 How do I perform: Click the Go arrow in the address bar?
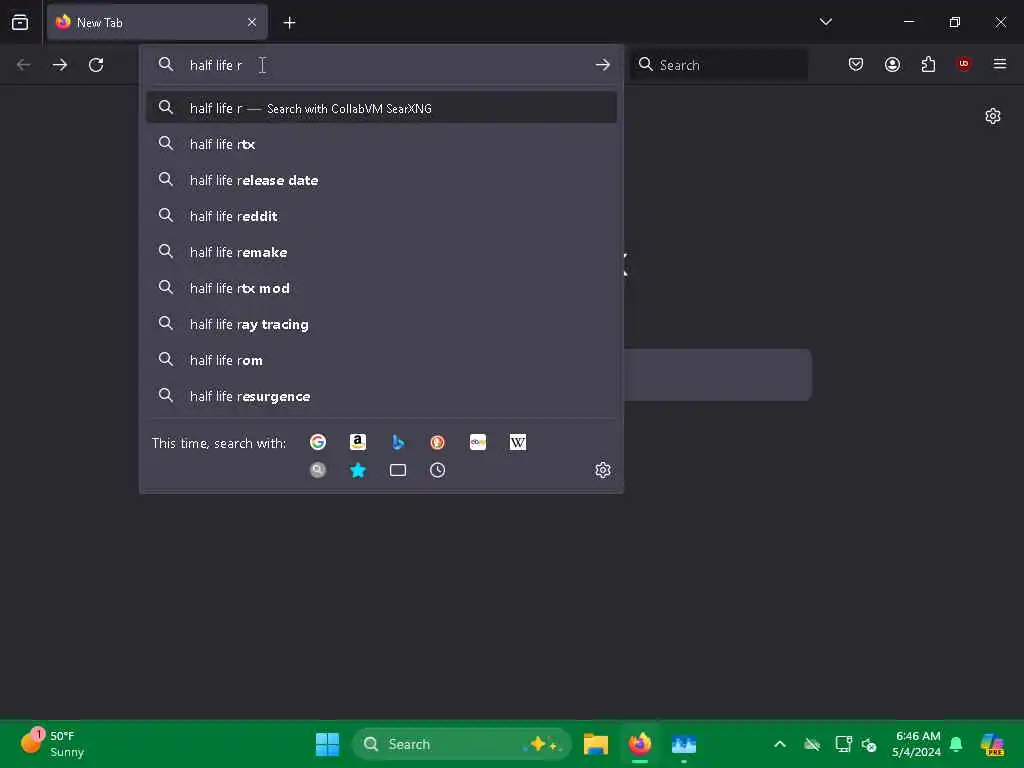point(603,65)
